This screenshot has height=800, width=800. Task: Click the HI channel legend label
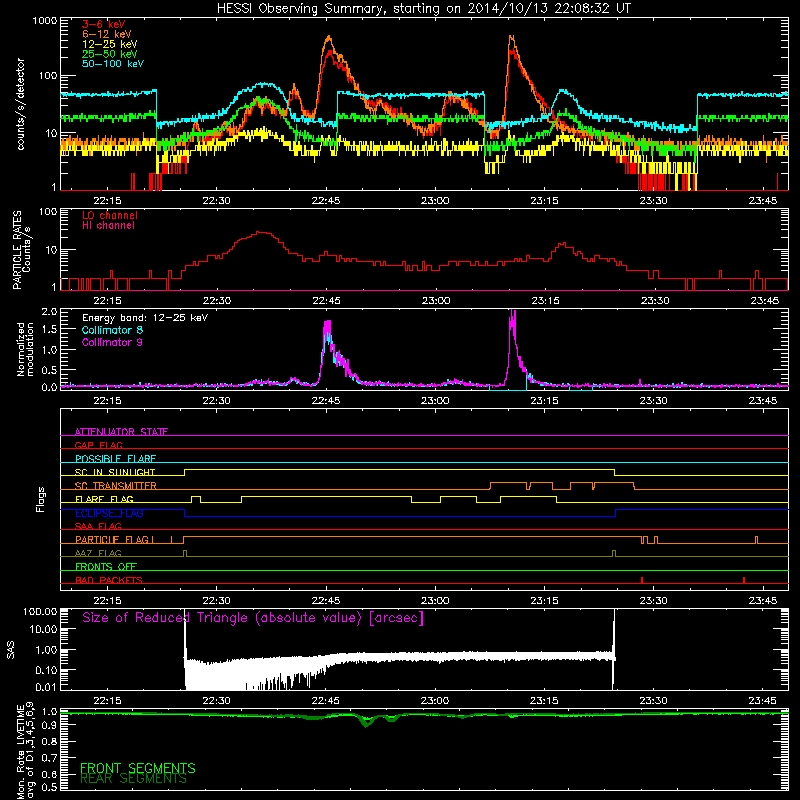click(x=108, y=226)
